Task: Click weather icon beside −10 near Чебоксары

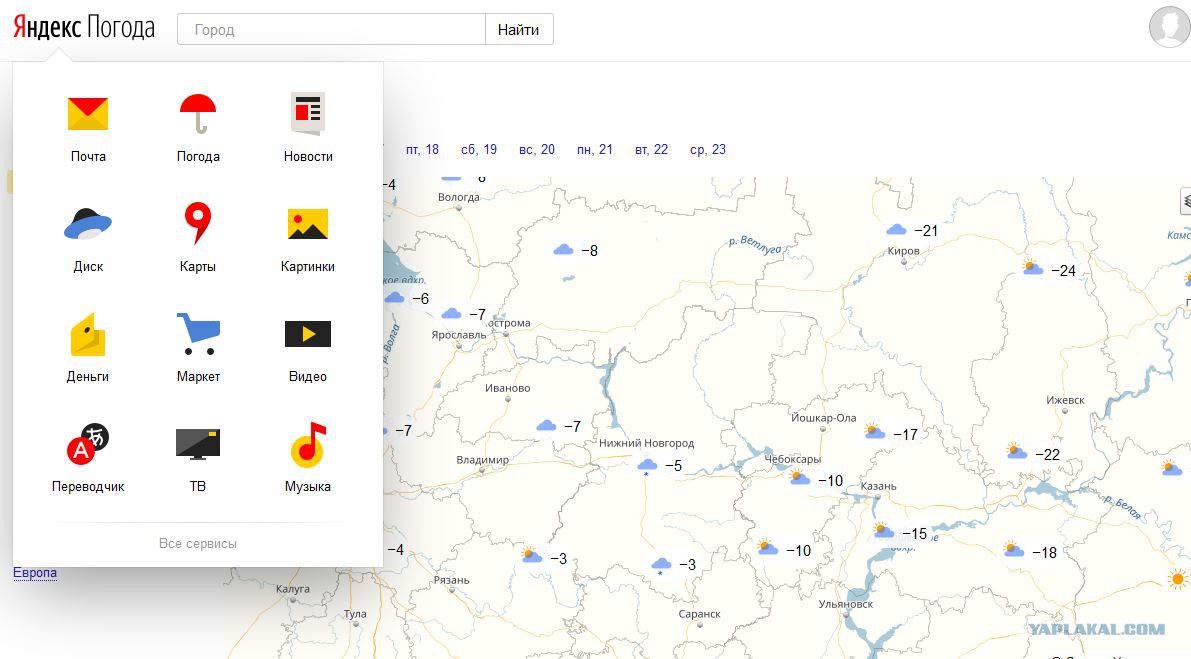Action: 799,478
